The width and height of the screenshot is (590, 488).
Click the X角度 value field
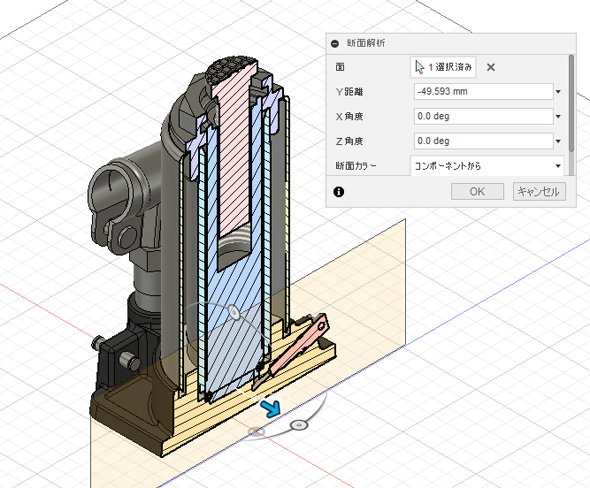484,116
